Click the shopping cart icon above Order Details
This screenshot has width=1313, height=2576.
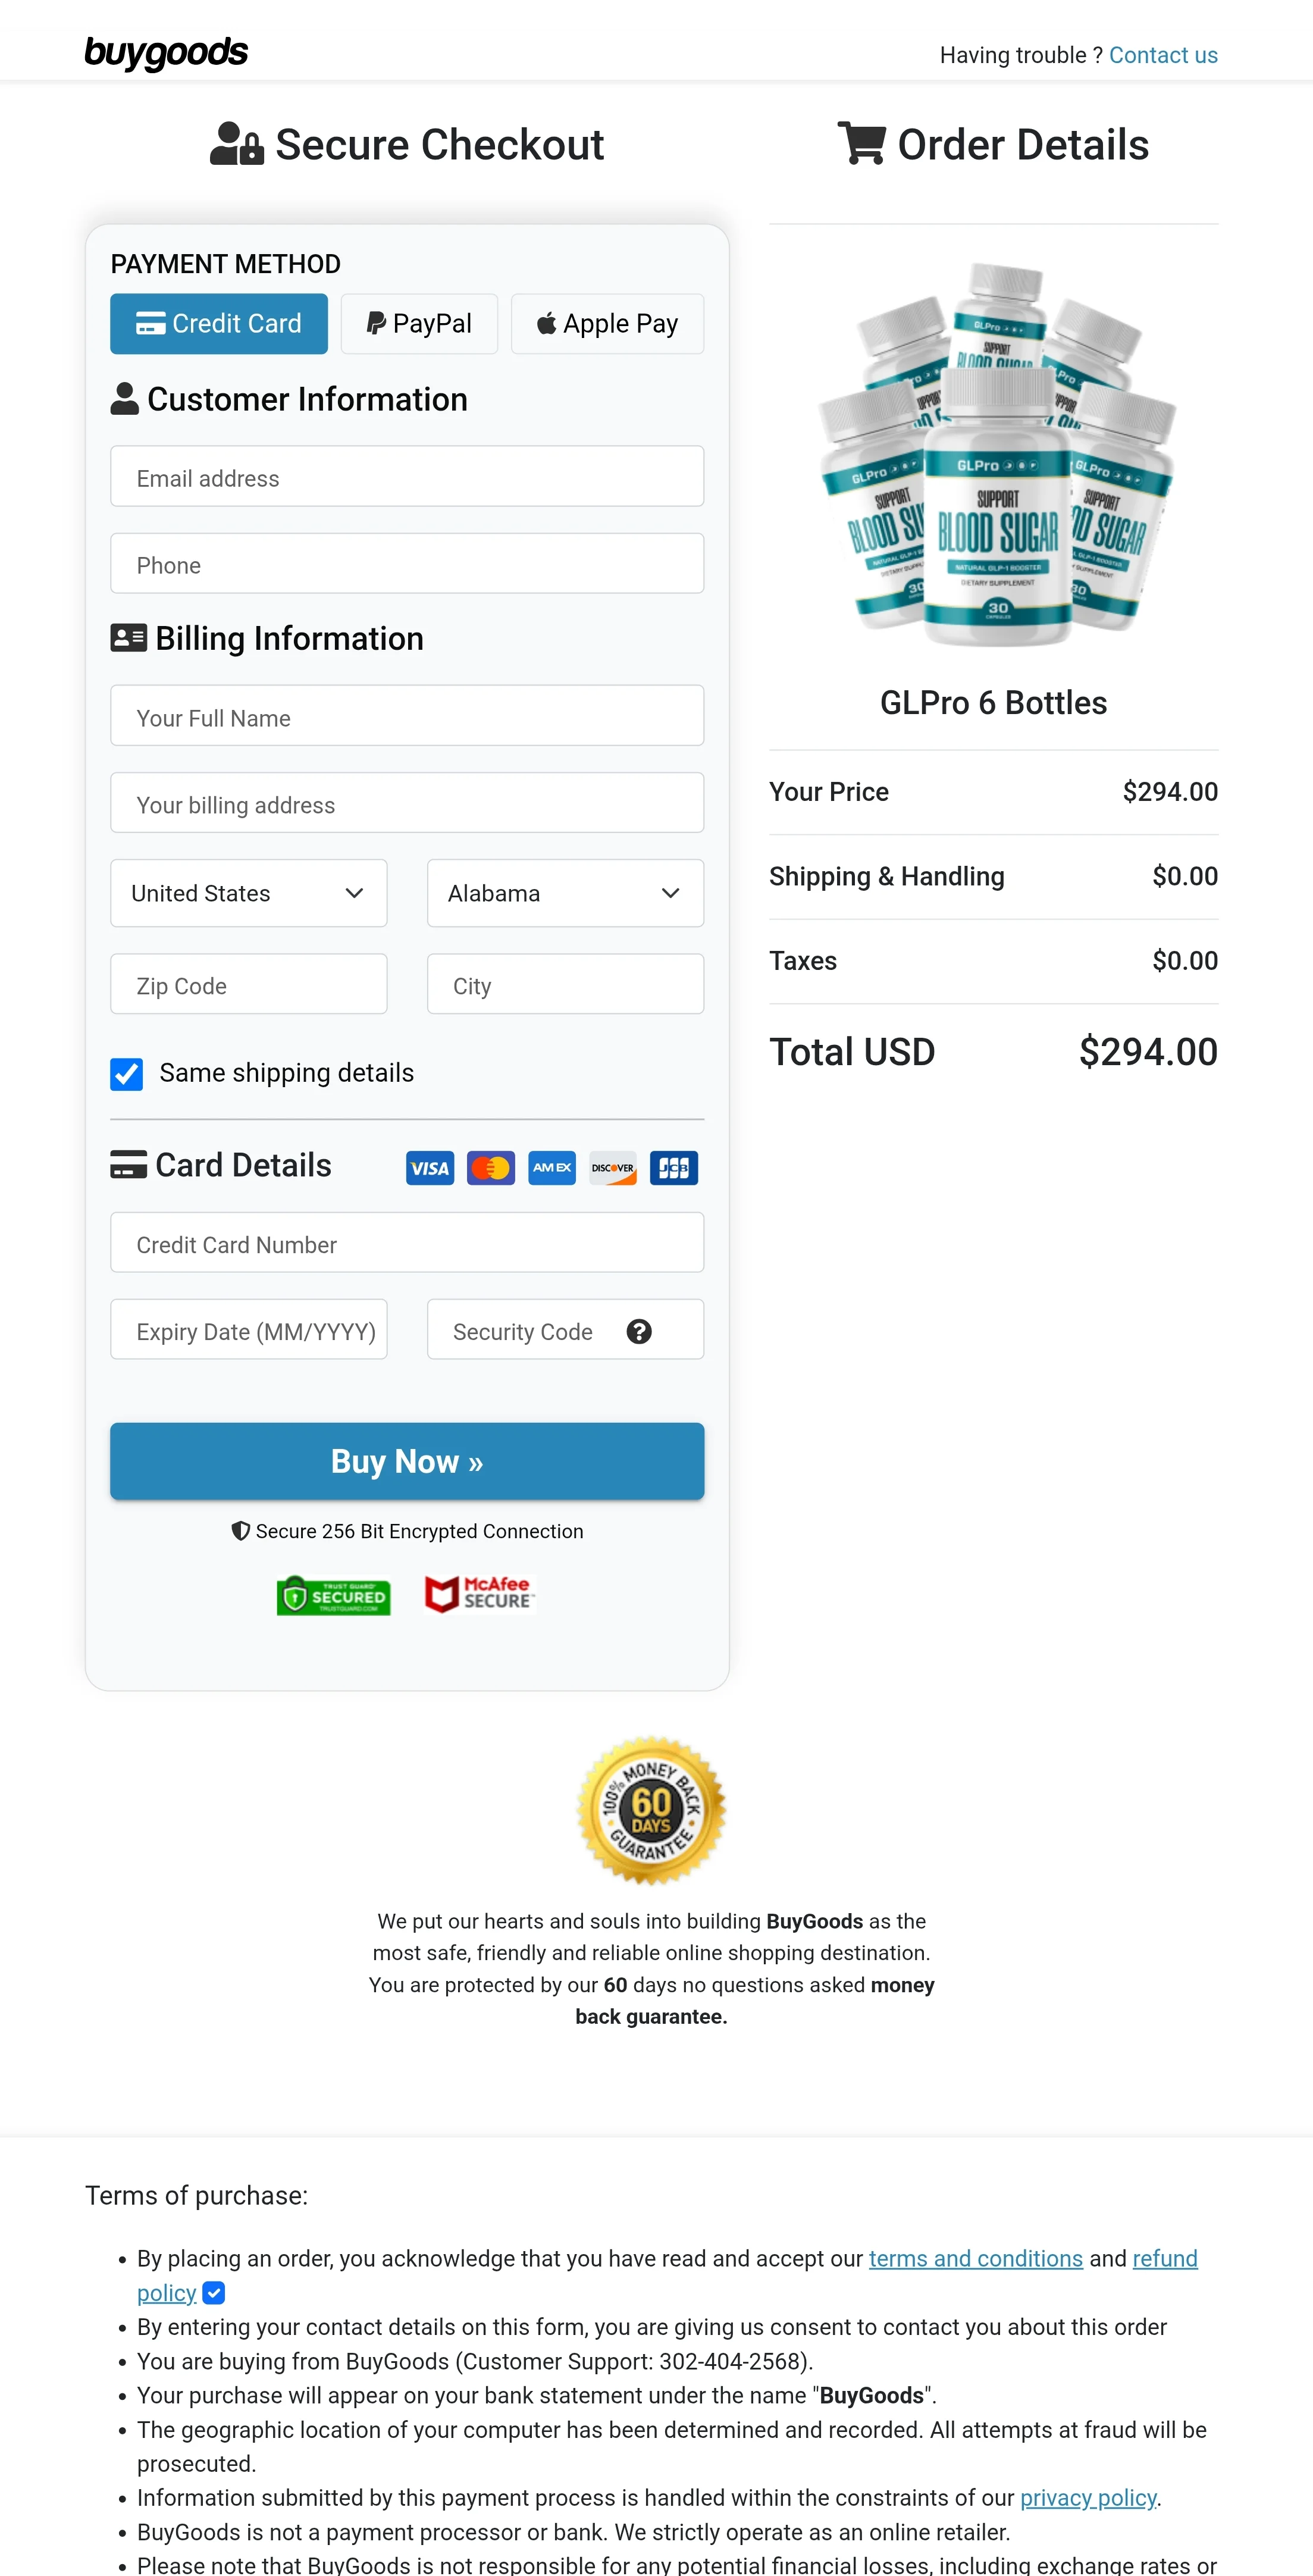862,143
